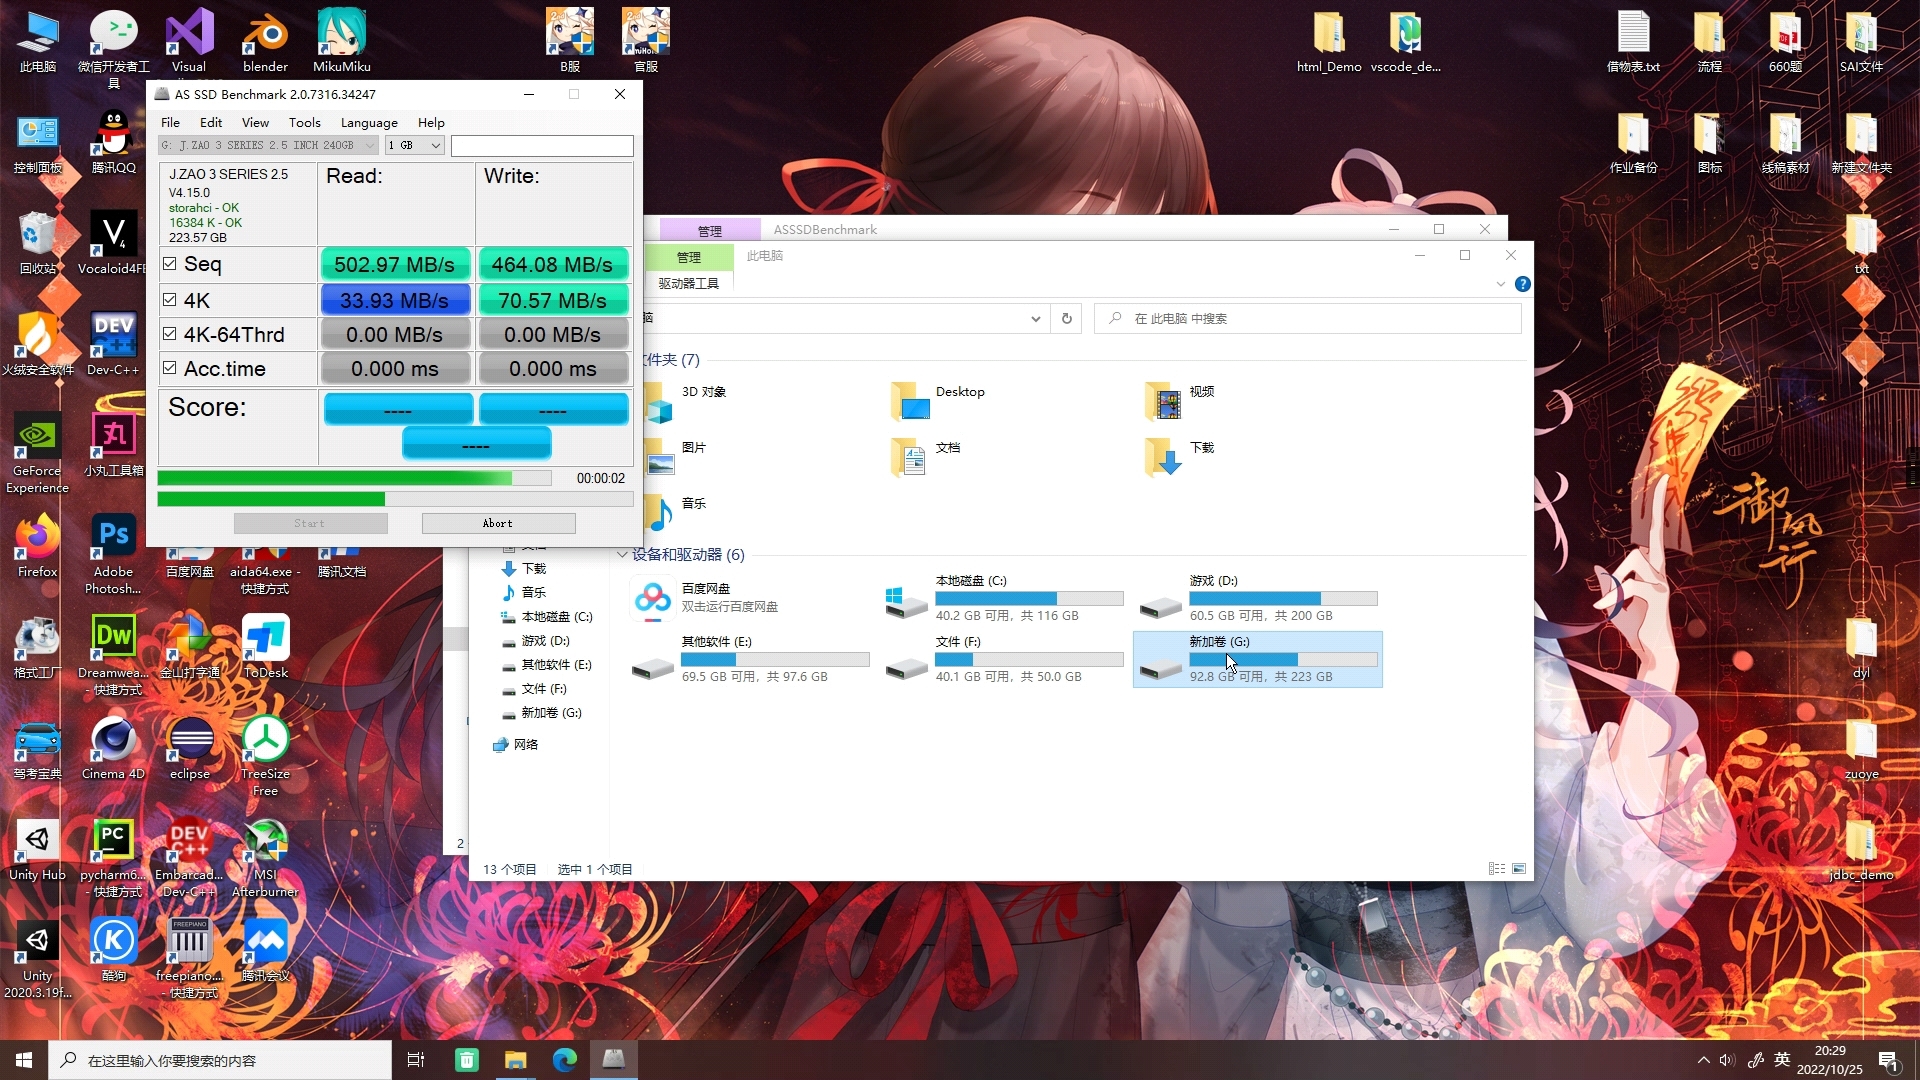The width and height of the screenshot is (1920, 1080).
Task: Click the Explorer search box 在此电脑中搜索
Action: tap(1307, 319)
